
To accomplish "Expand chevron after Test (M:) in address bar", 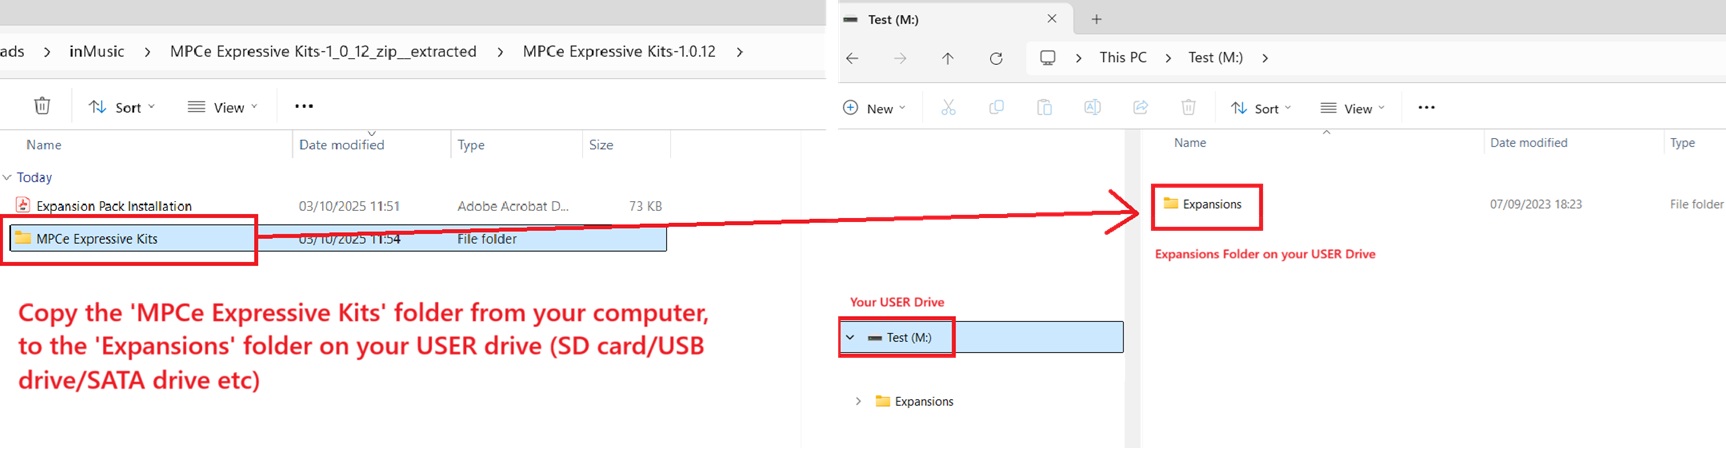I will (1265, 58).
